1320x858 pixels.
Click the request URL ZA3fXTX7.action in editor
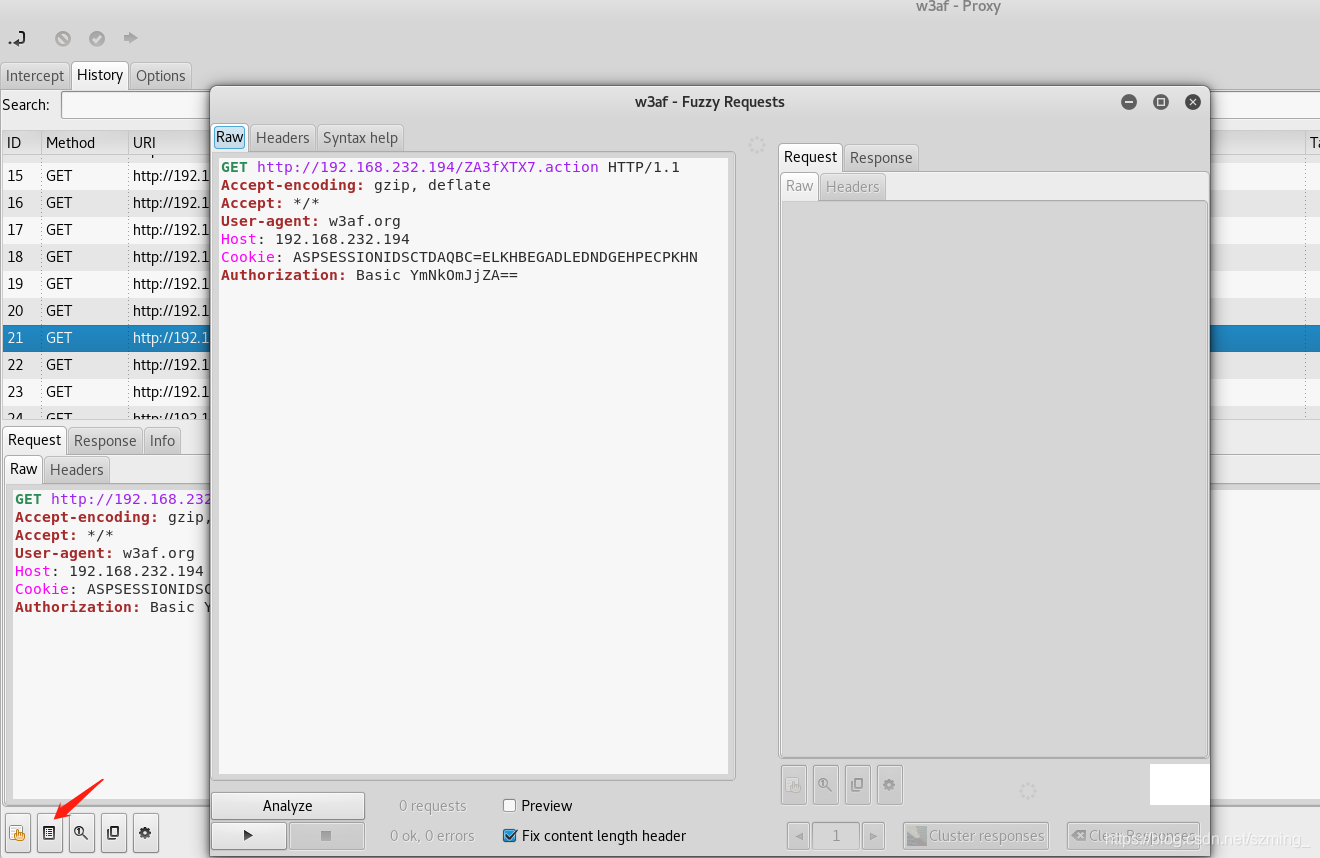pyautogui.click(x=427, y=167)
